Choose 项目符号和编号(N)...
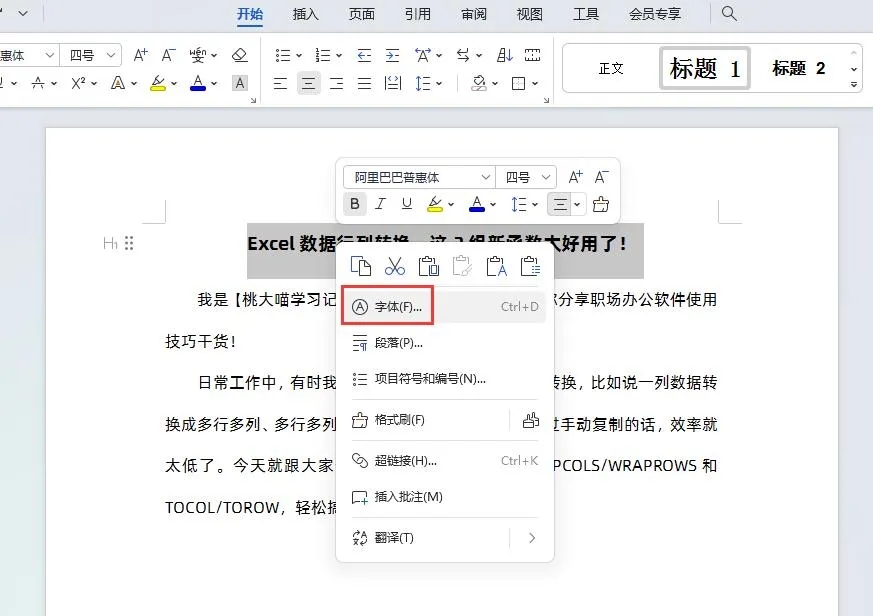 click(444, 379)
